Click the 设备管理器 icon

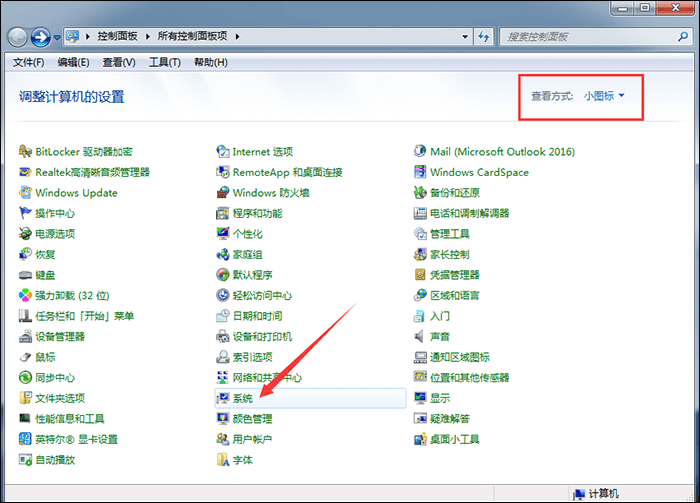click(x=25, y=337)
